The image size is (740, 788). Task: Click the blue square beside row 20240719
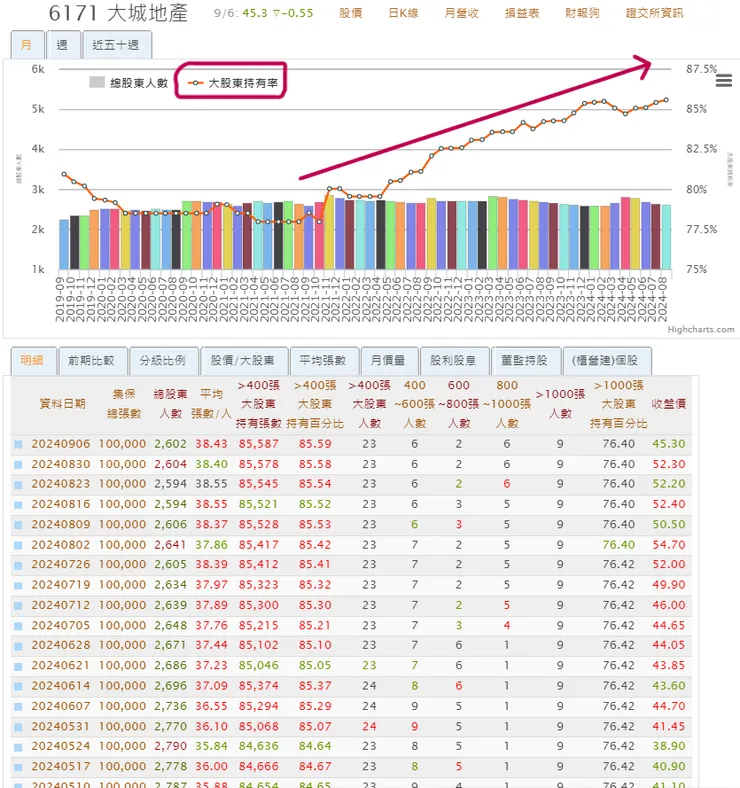point(19,585)
